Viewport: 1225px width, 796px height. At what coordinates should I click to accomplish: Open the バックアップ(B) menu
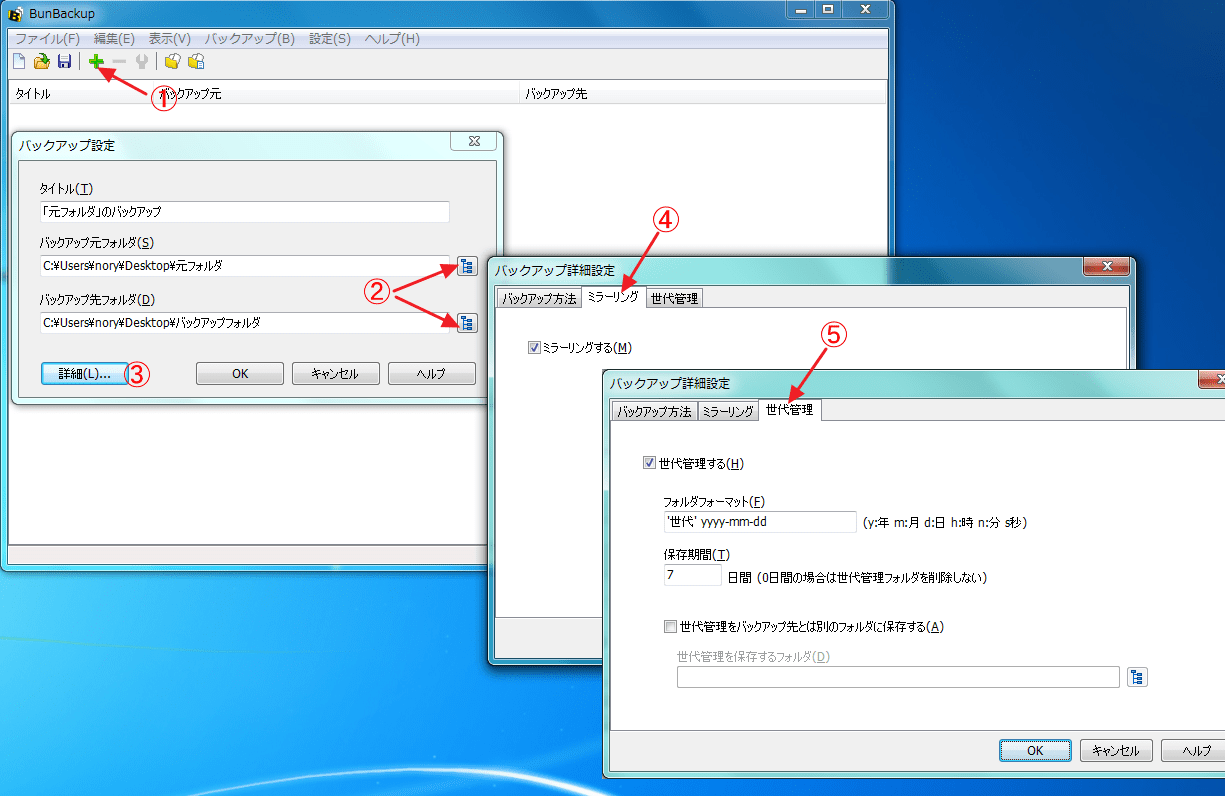click(x=249, y=39)
